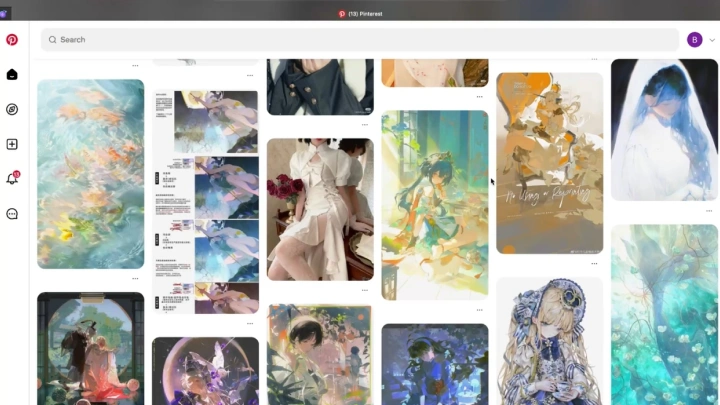Open the white dress with roses photo pin
720x405 pixels.
point(320,209)
